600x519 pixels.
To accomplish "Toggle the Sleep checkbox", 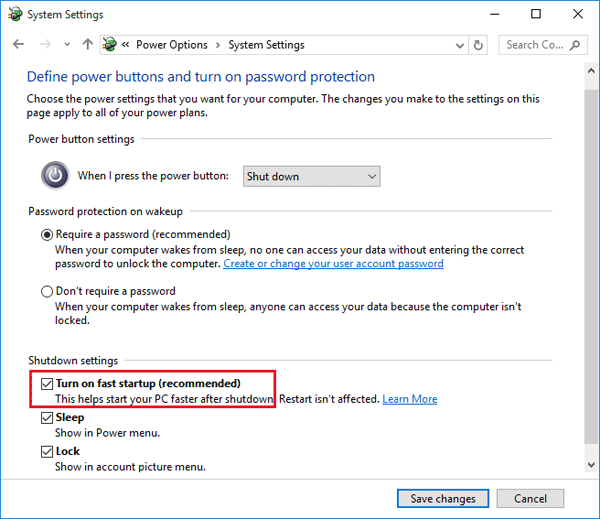I will click(x=47, y=418).
